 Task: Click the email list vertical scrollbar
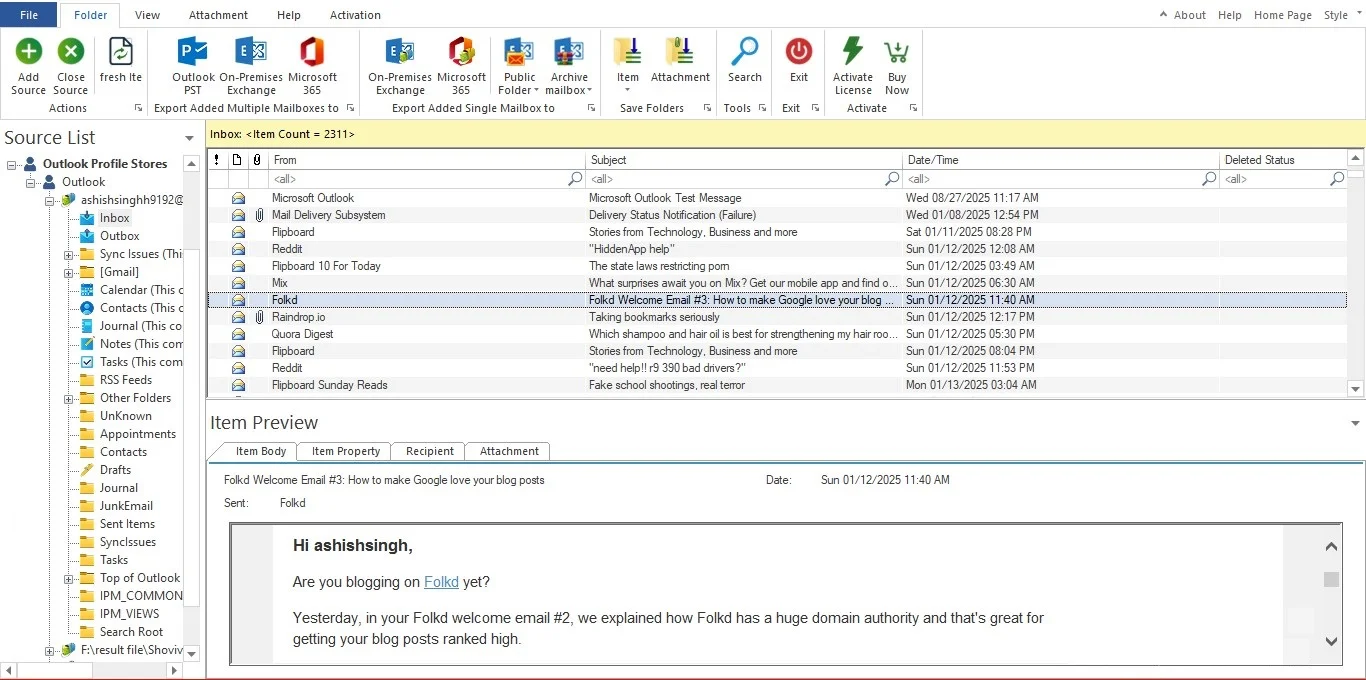(x=1356, y=272)
